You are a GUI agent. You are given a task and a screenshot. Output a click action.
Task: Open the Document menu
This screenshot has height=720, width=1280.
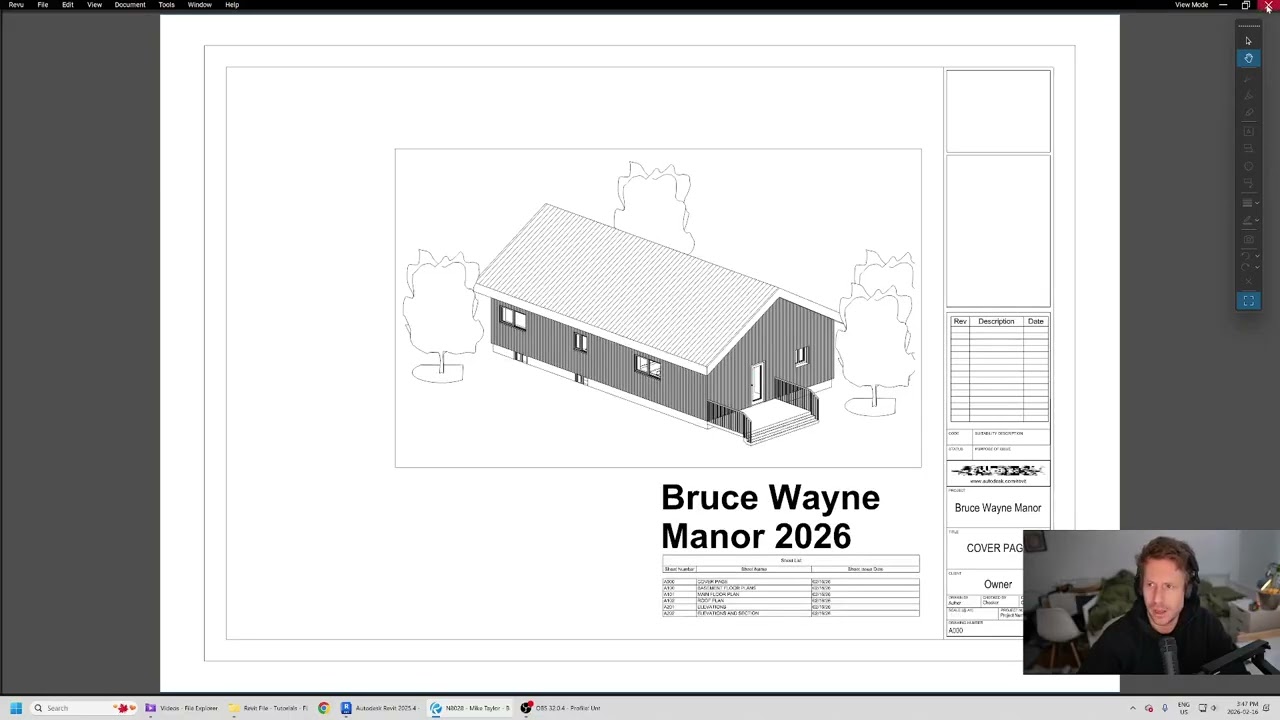pyautogui.click(x=130, y=5)
